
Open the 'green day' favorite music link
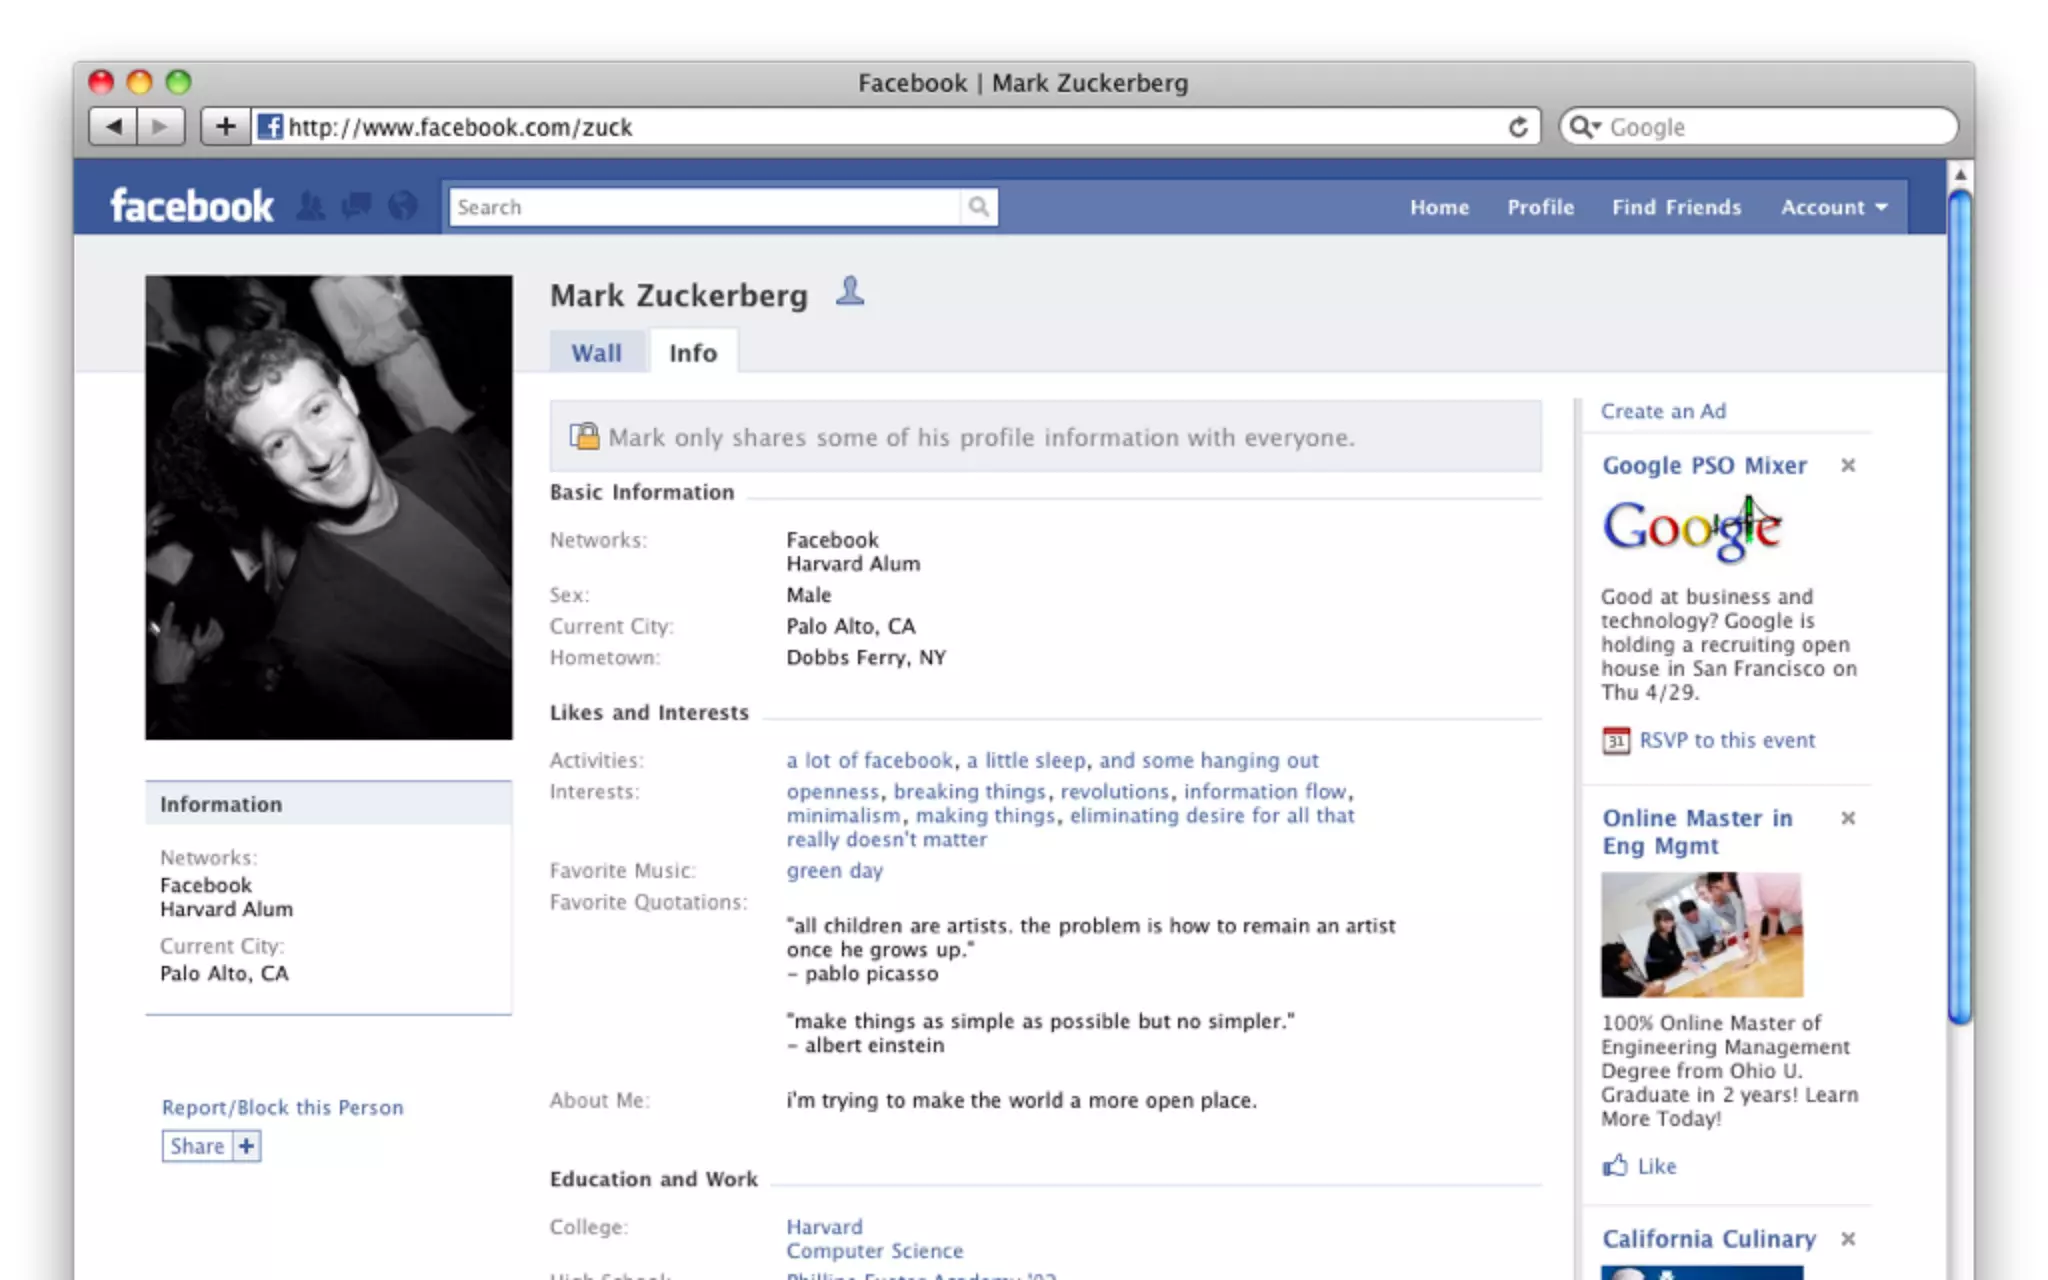pyautogui.click(x=834, y=871)
